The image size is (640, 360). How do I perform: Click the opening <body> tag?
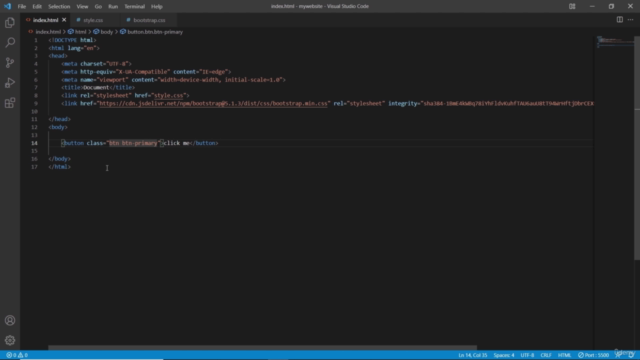58,127
